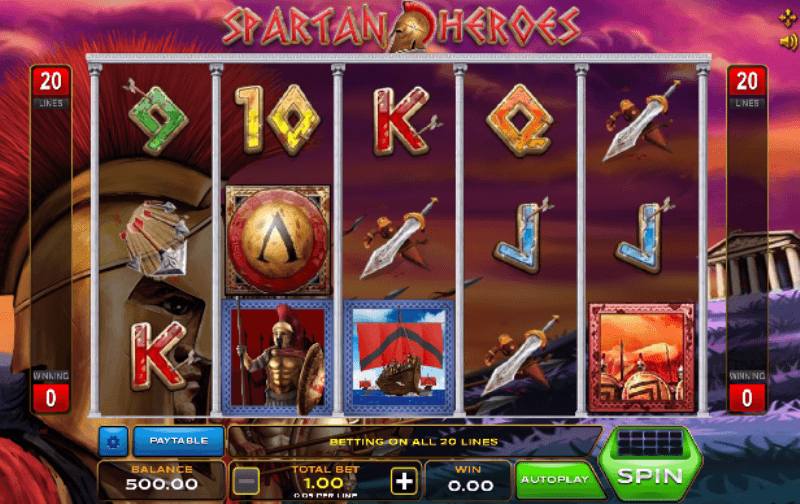Increase total bet with plus button
The image size is (800, 504).
[404, 481]
